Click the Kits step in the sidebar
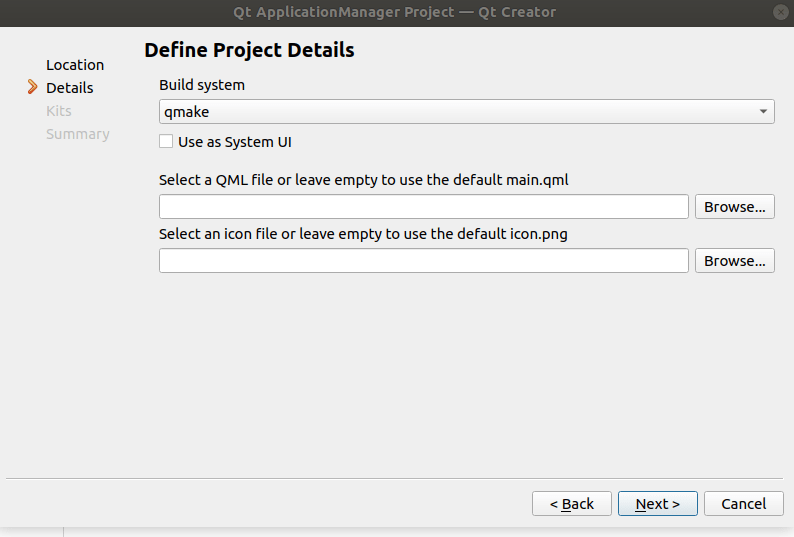The width and height of the screenshot is (794, 537). point(59,111)
